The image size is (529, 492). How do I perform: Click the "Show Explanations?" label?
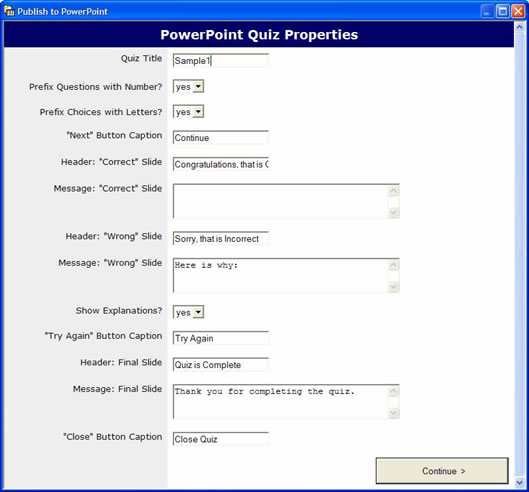tap(119, 310)
